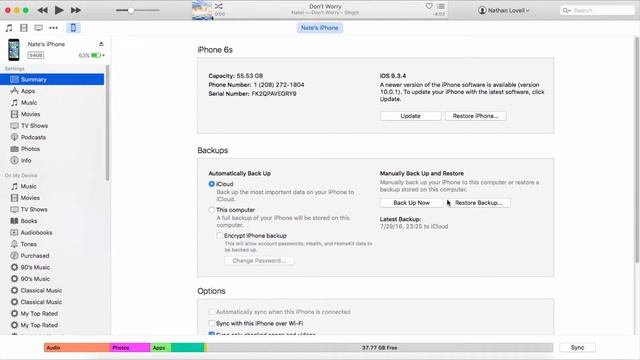This screenshot has height=360, width=640.
Task: Open the more media types ellipsis menu
Action: click(53, 28)
